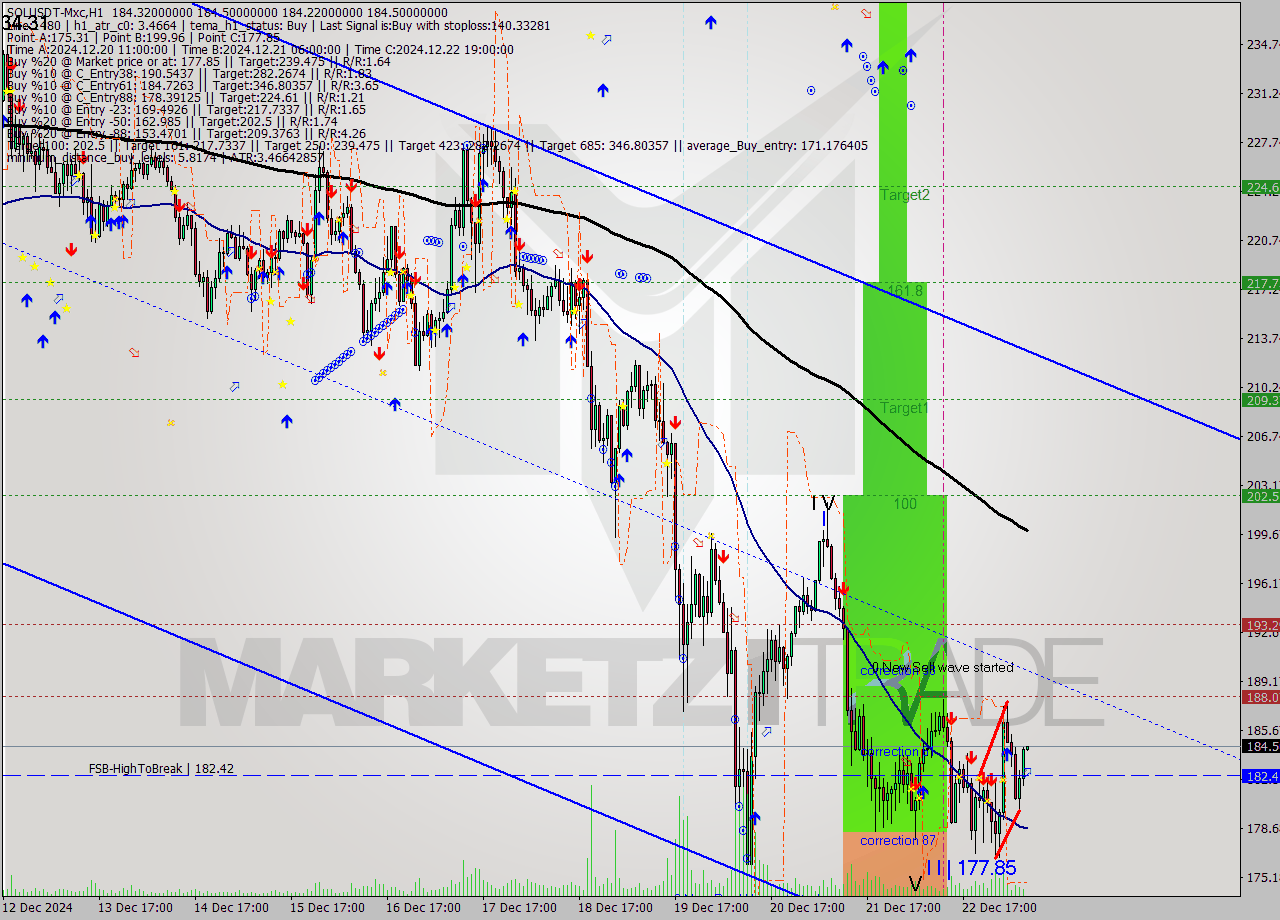The height and width of the screenshot is (920, 1280).
Task: Click the 217.7 green price tag
Action: [x=1260, y=283]
